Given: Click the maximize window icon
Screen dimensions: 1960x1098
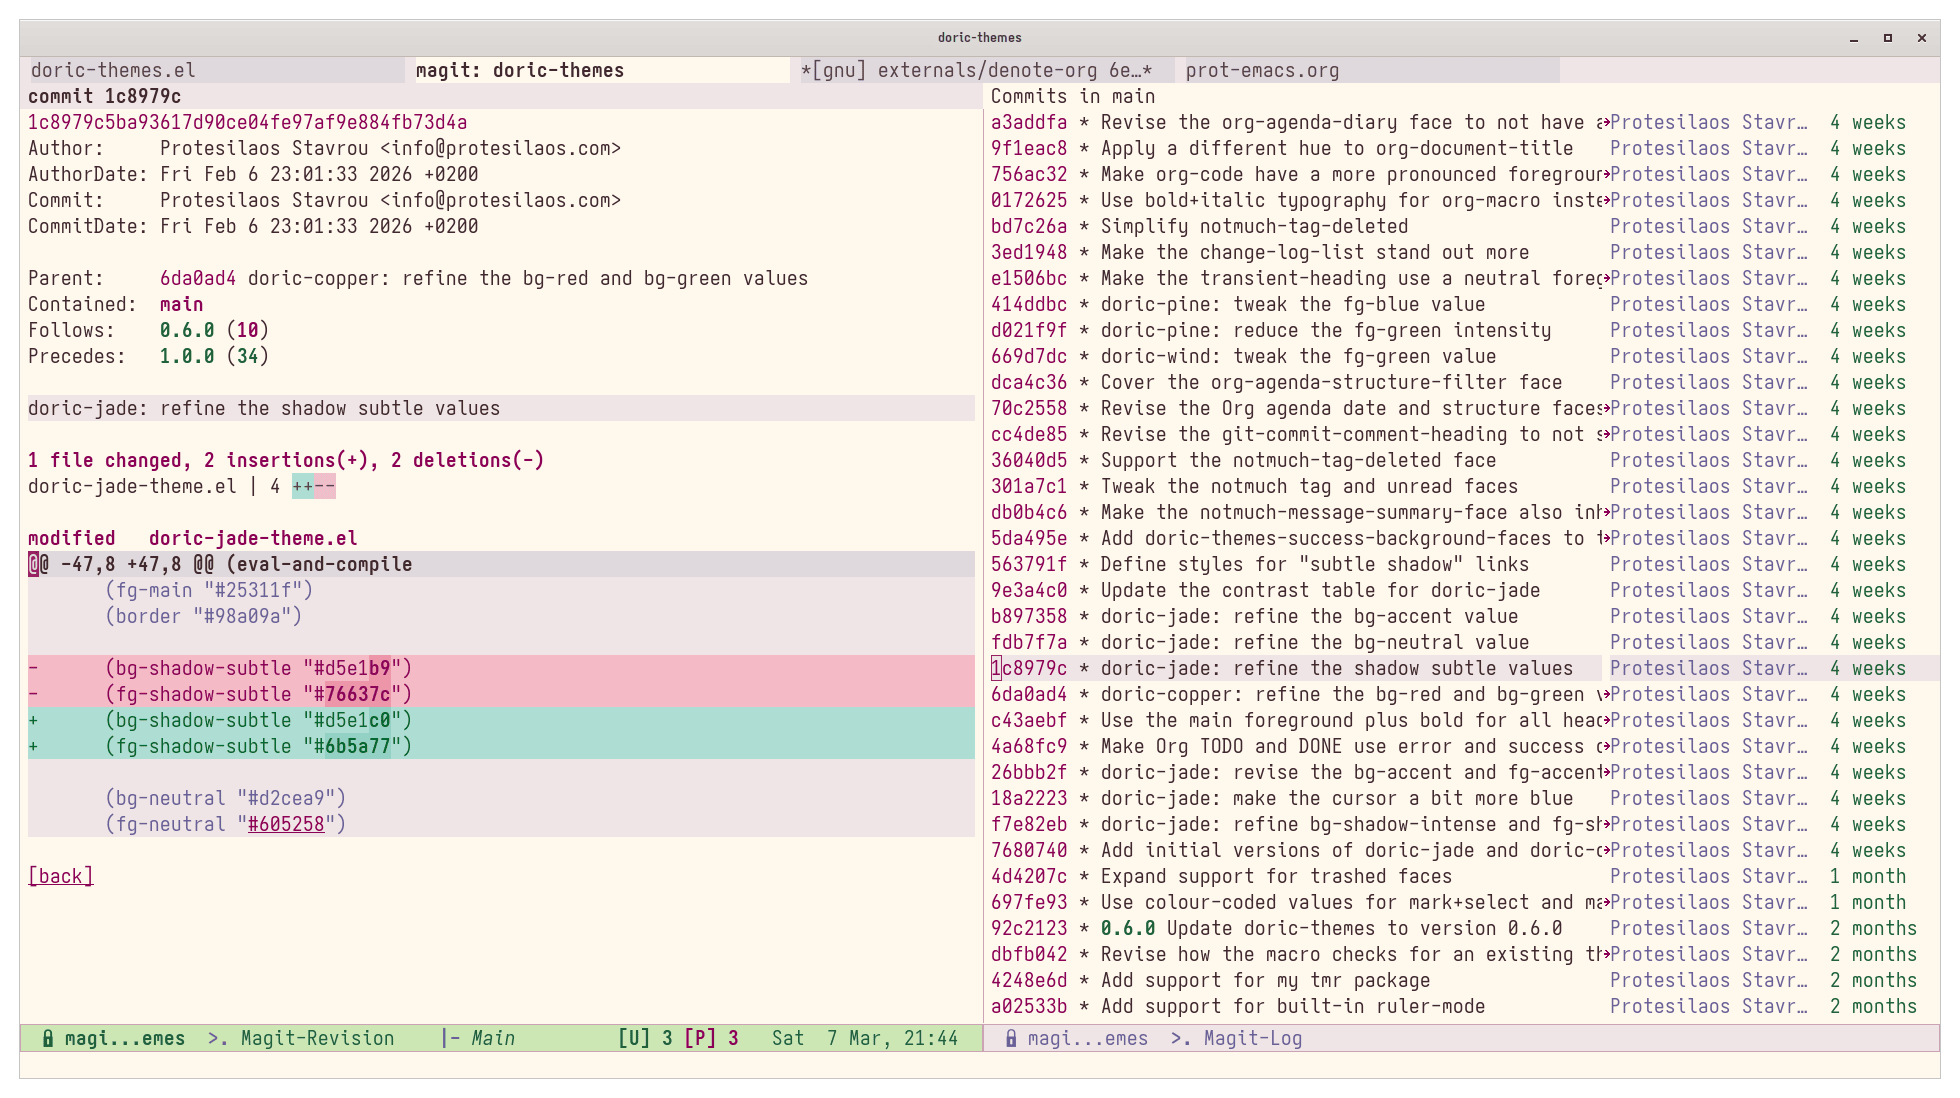Looking at the screenshot, I should pyautogui.click(x=1888, y=38).
